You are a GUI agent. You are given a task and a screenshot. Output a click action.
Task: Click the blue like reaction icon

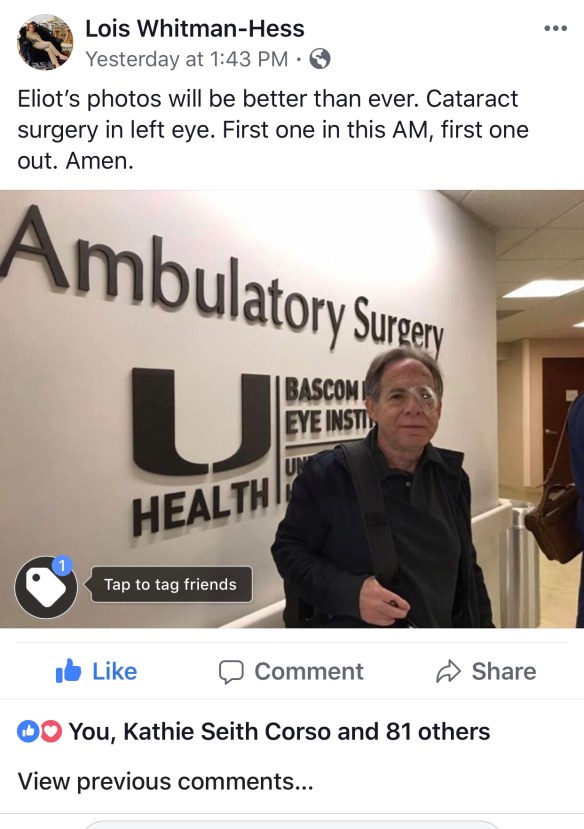[26, 731]
